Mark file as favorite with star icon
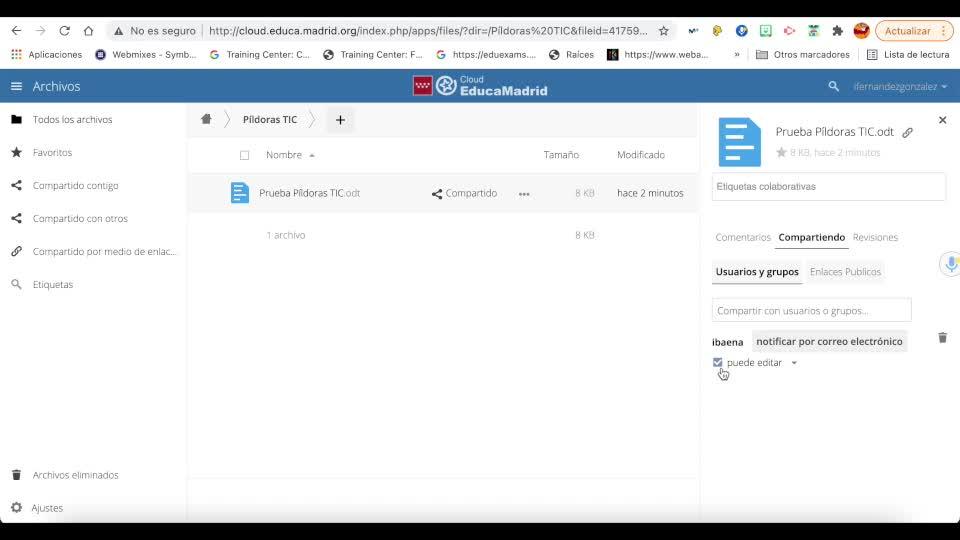960x540 pixels. point(781,152)
